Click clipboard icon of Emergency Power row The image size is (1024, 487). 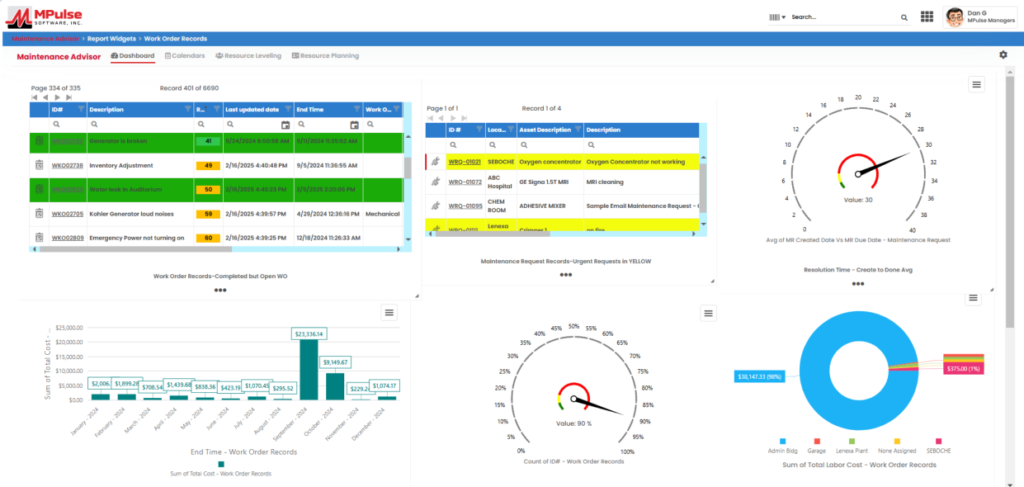click(x=39, y=237)
